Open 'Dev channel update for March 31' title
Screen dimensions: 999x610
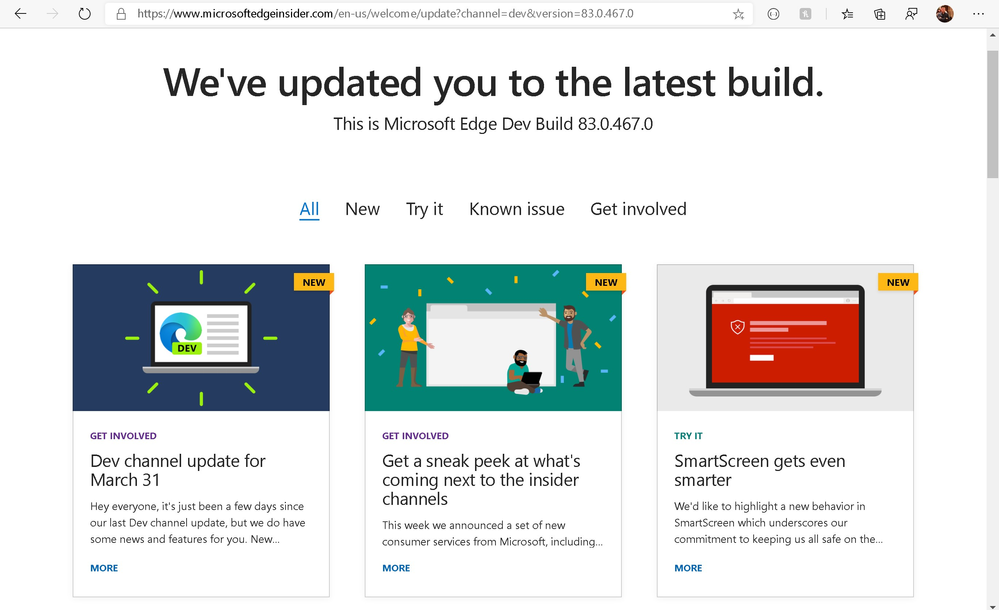178,470
